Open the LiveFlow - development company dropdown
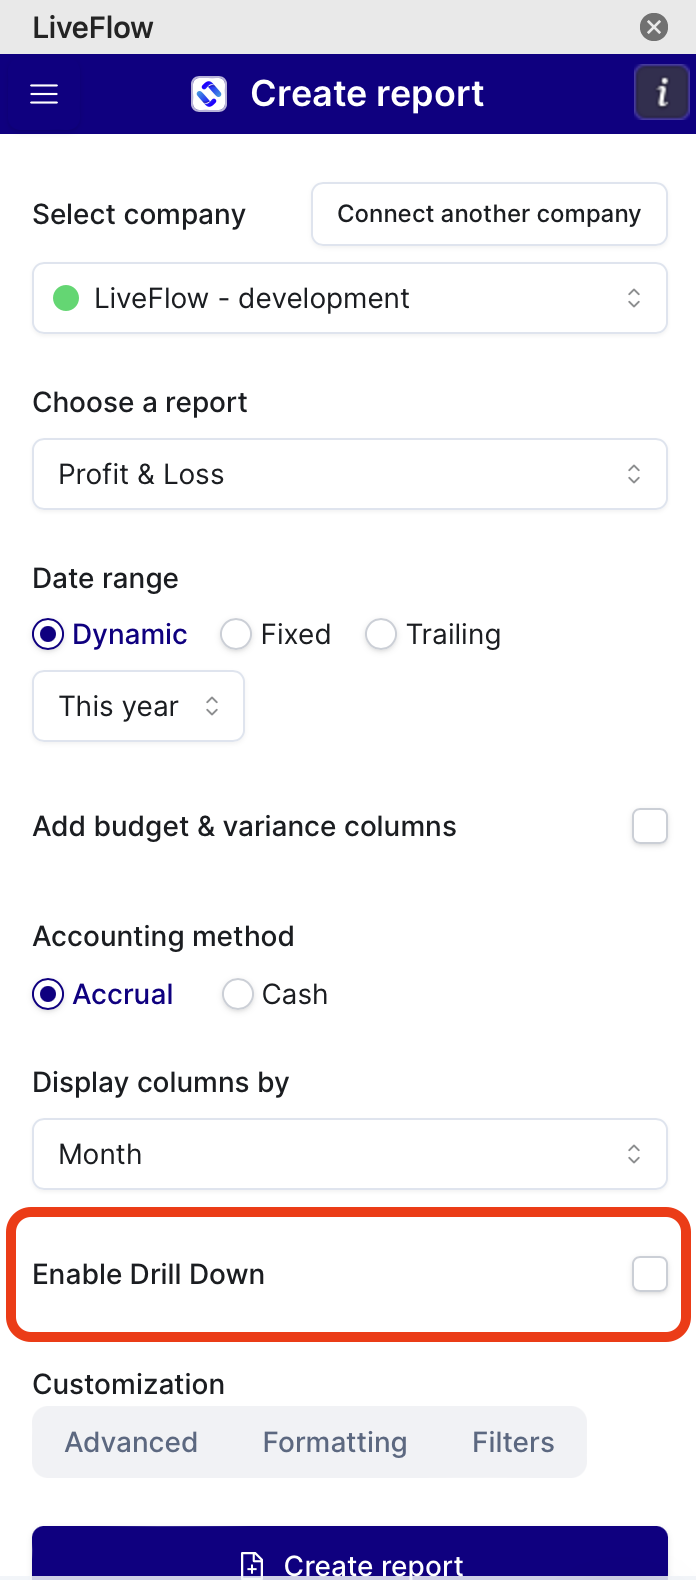This screenshot has height=1580, width=696. [350, 298]
